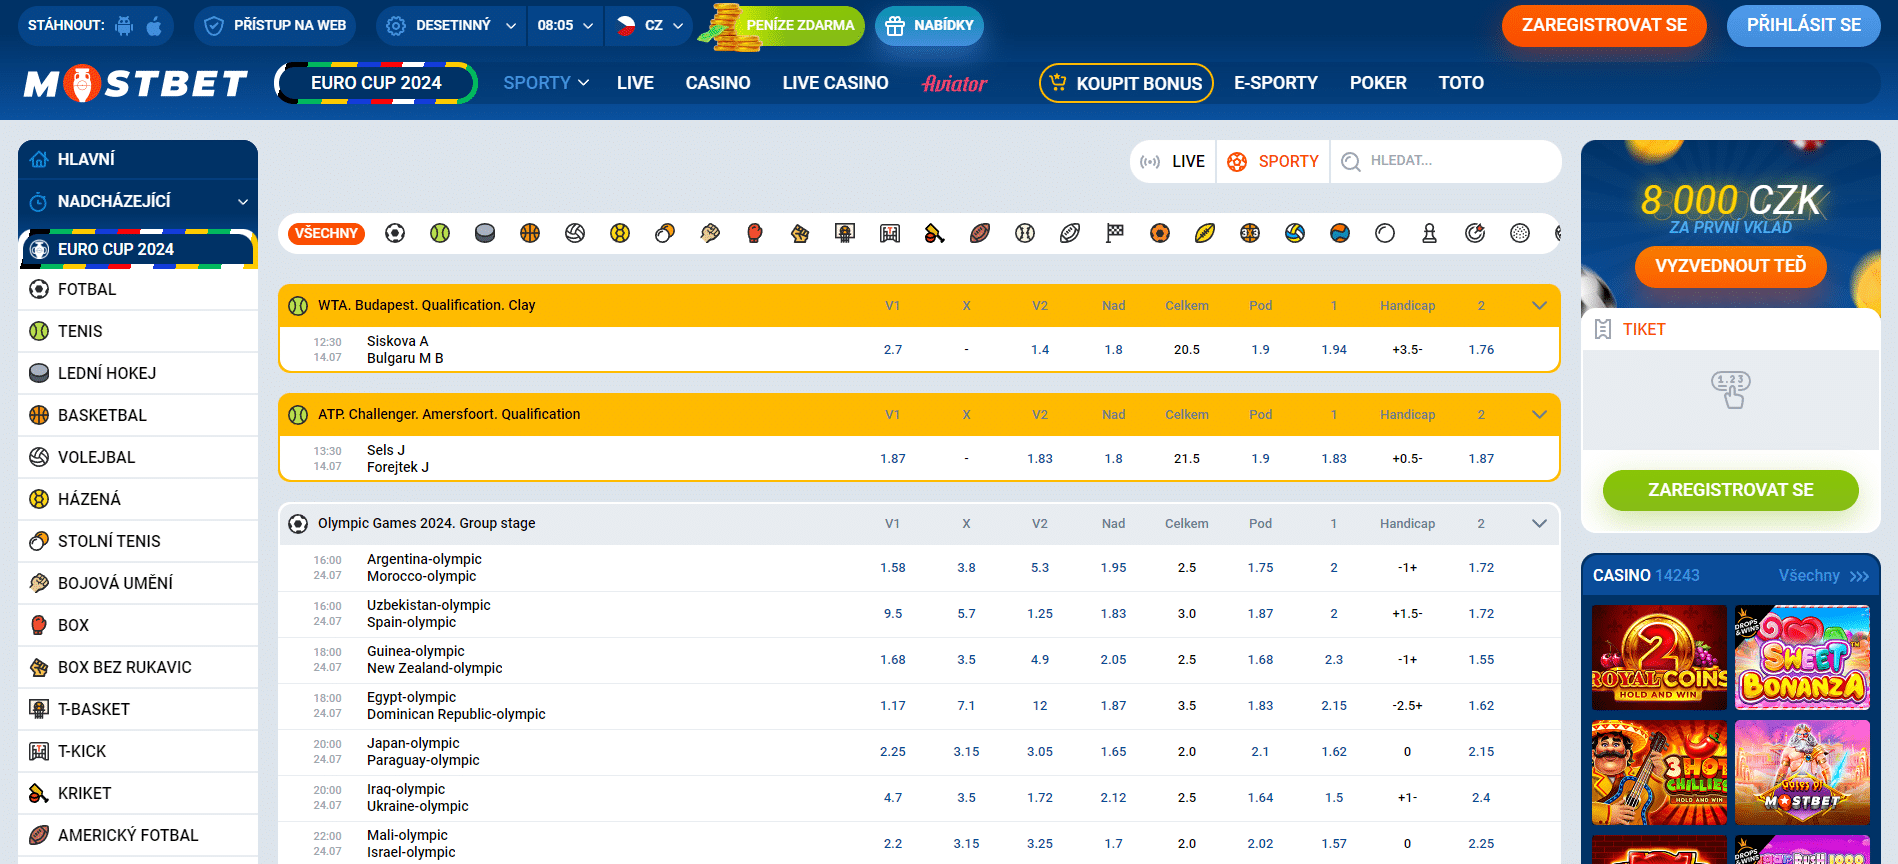Filter by the football ball icon

[x=395, y=233]
